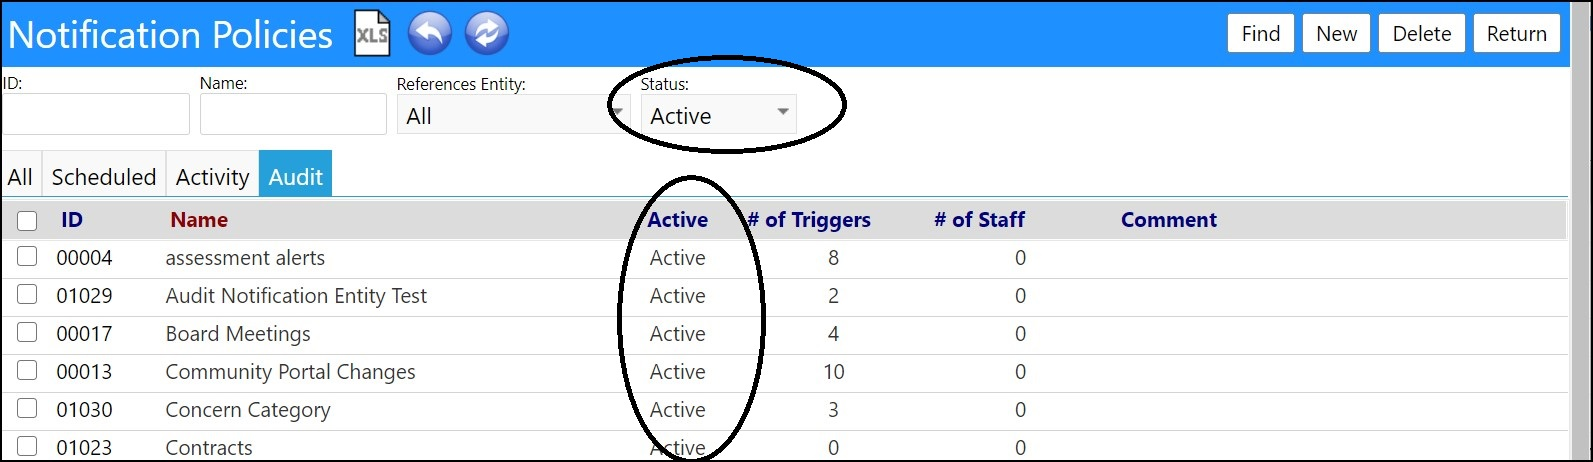Click the blue back arrow icon
The image size is (1593, 462).
click(429, 34)
